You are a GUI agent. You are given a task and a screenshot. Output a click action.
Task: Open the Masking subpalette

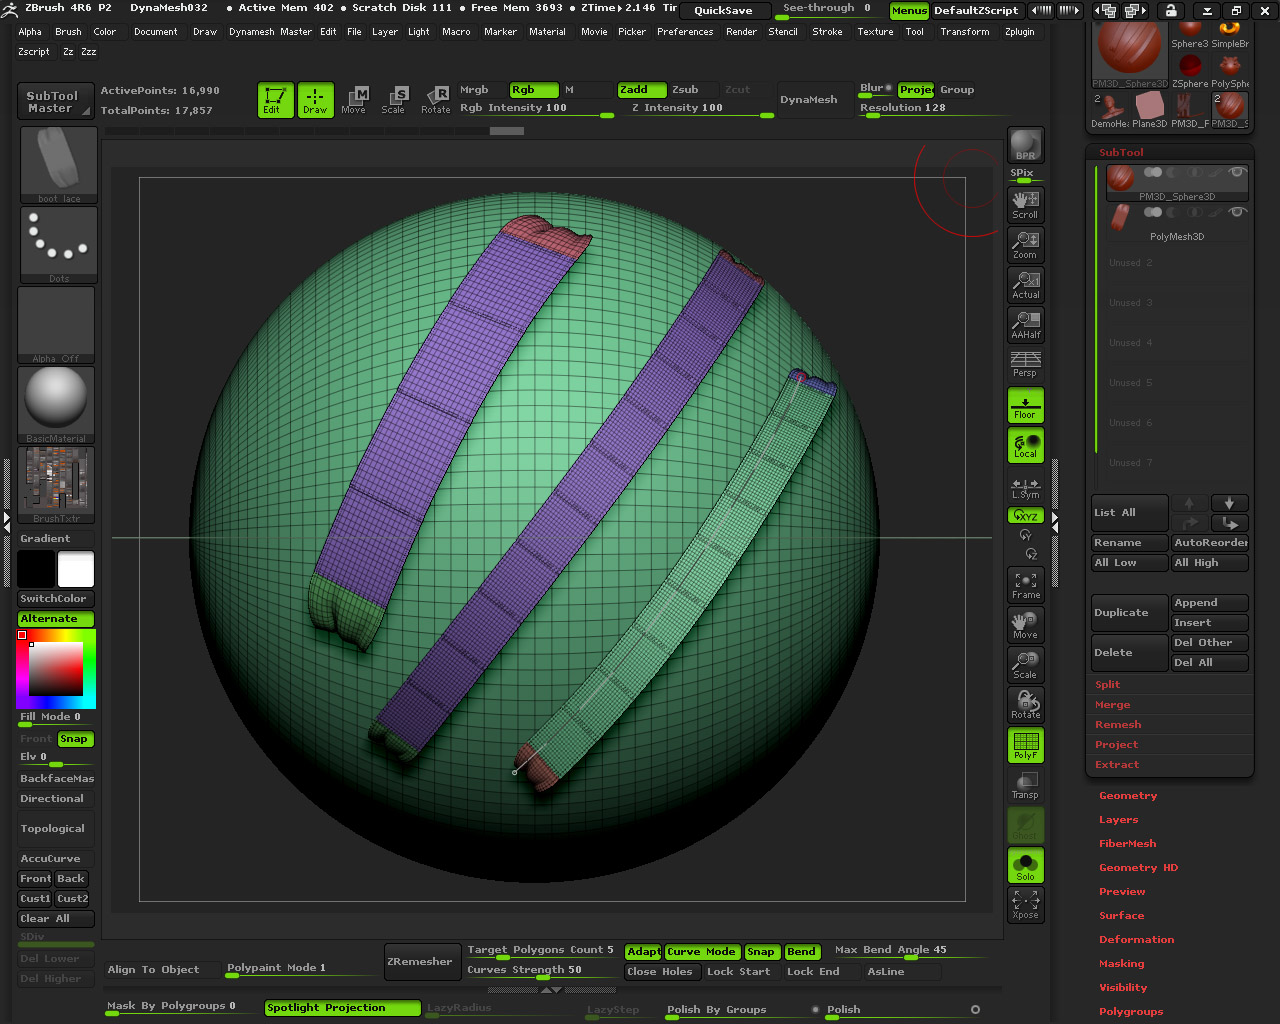[1121, 963]
